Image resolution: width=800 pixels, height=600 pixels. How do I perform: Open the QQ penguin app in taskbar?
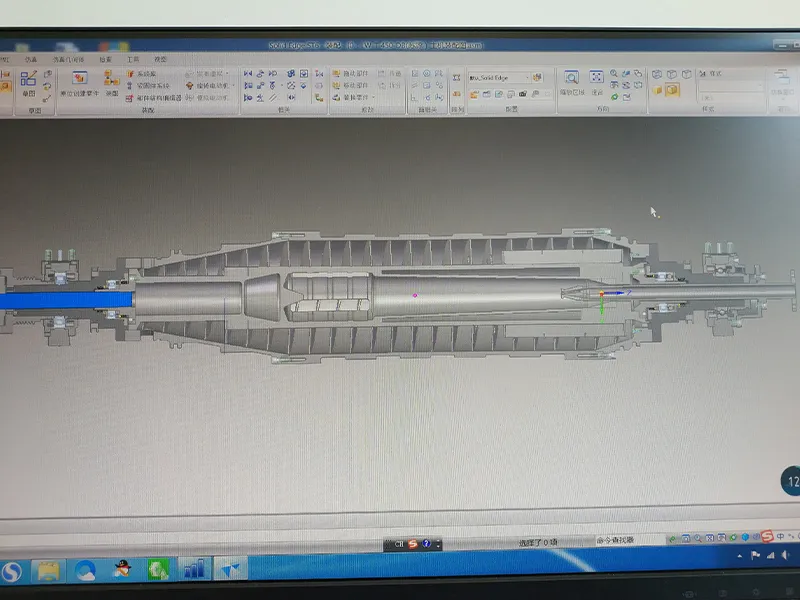tap(122, 570)
